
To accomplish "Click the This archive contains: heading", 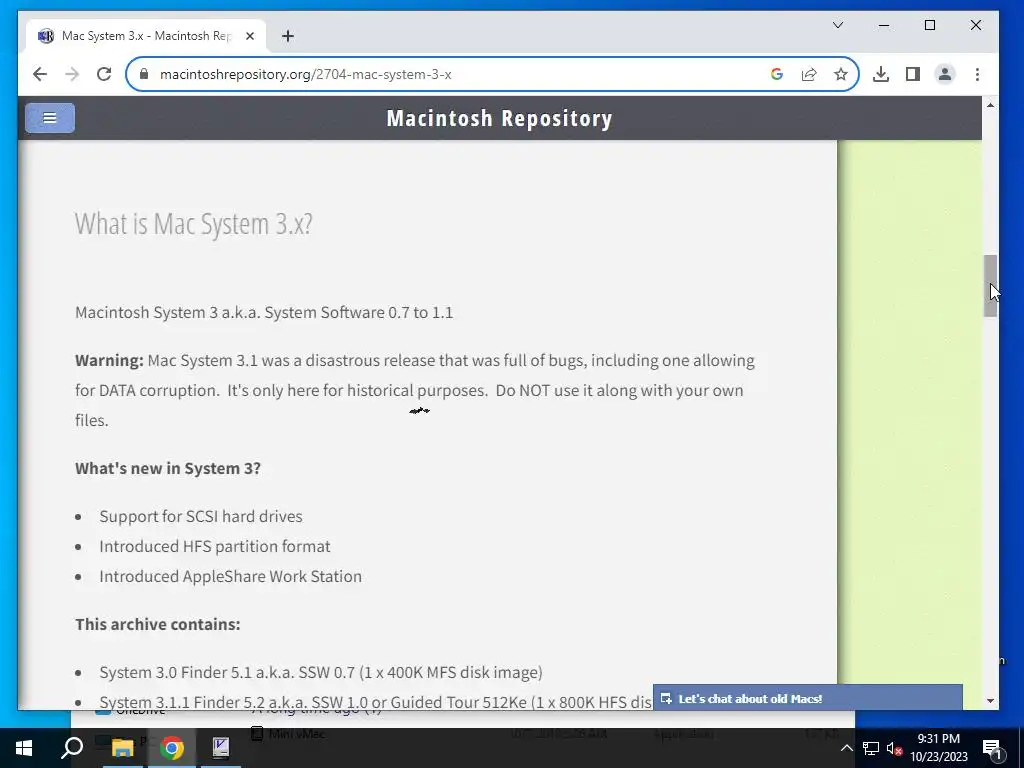I will pos(157,624).
